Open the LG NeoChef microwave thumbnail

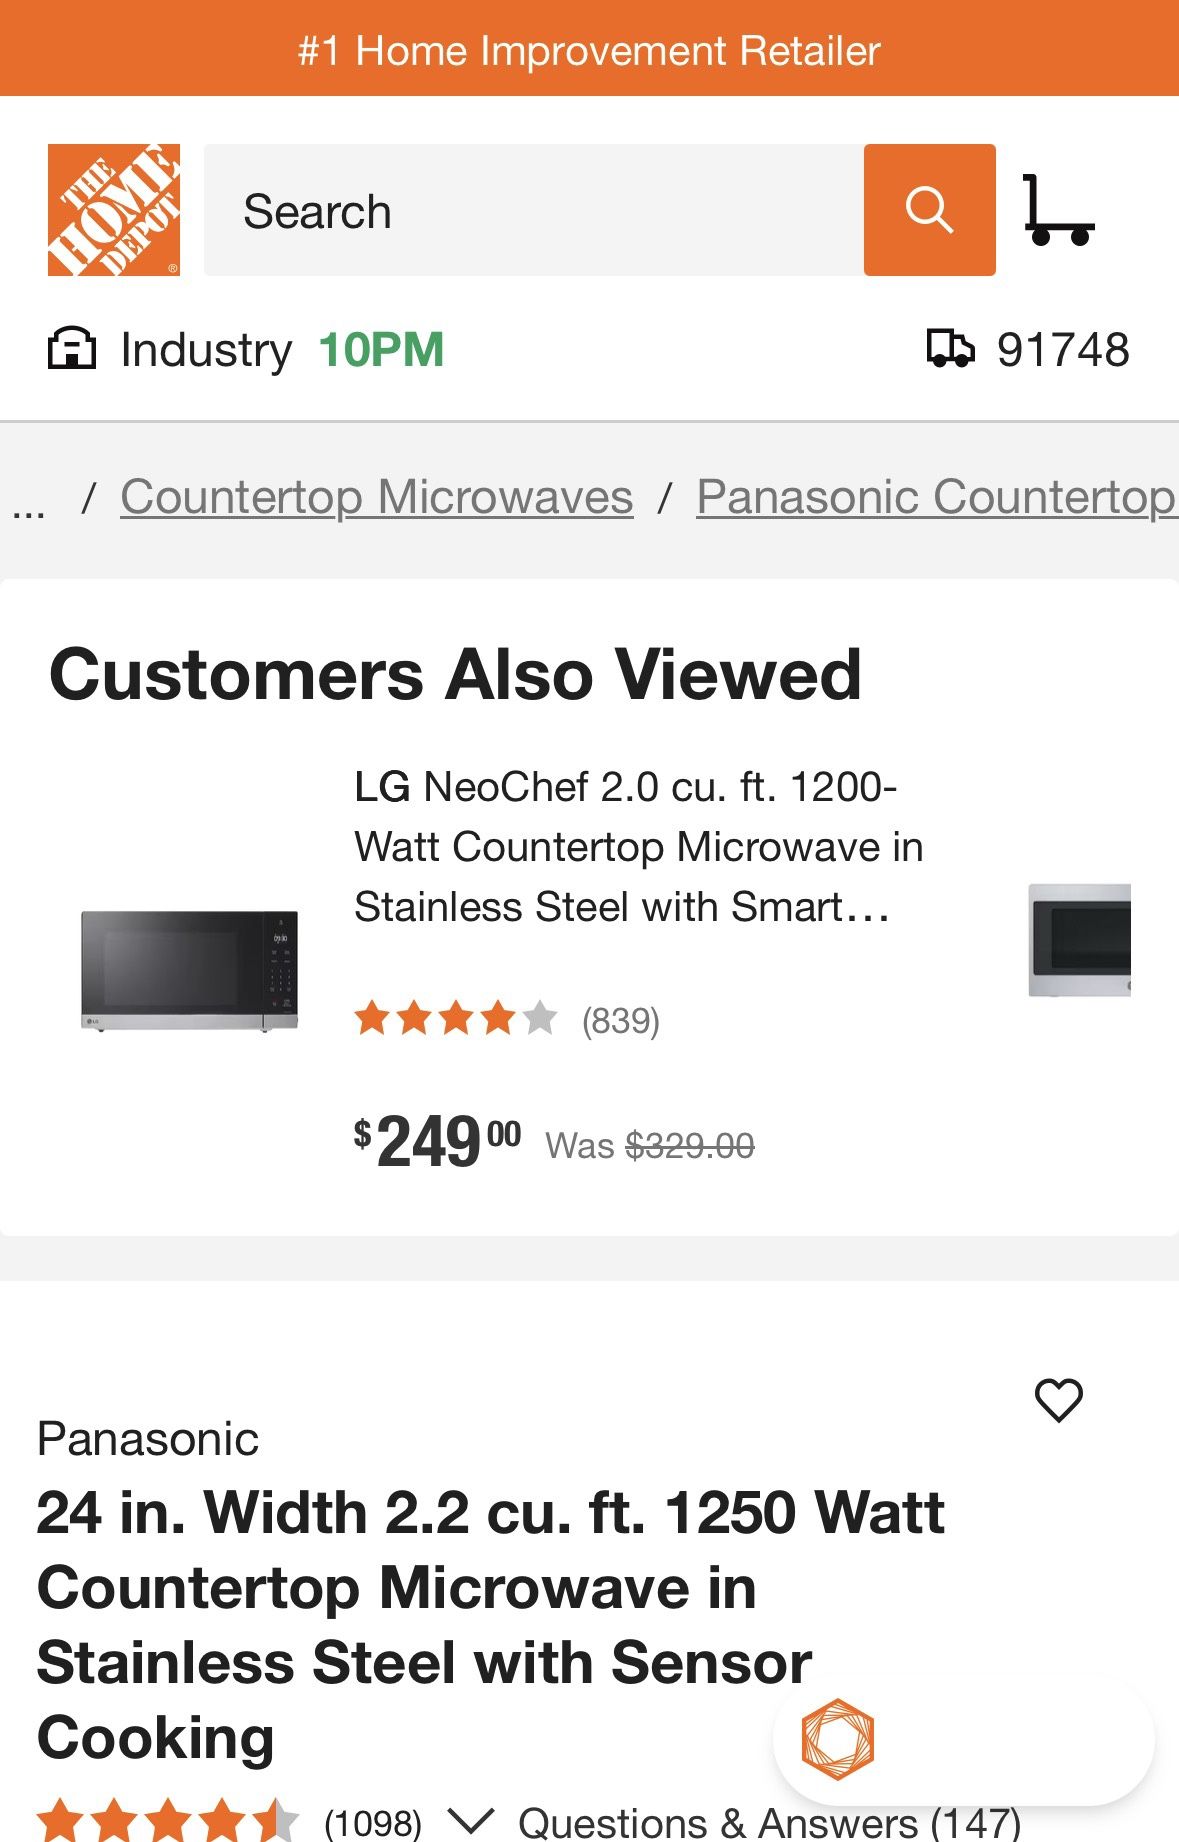pyautogui.click(x=189, y=970)
